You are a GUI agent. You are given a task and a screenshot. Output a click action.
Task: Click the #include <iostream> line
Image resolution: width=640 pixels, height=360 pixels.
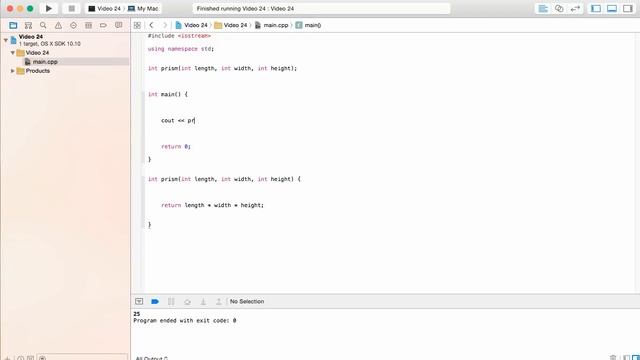click(x=180, y=36)
